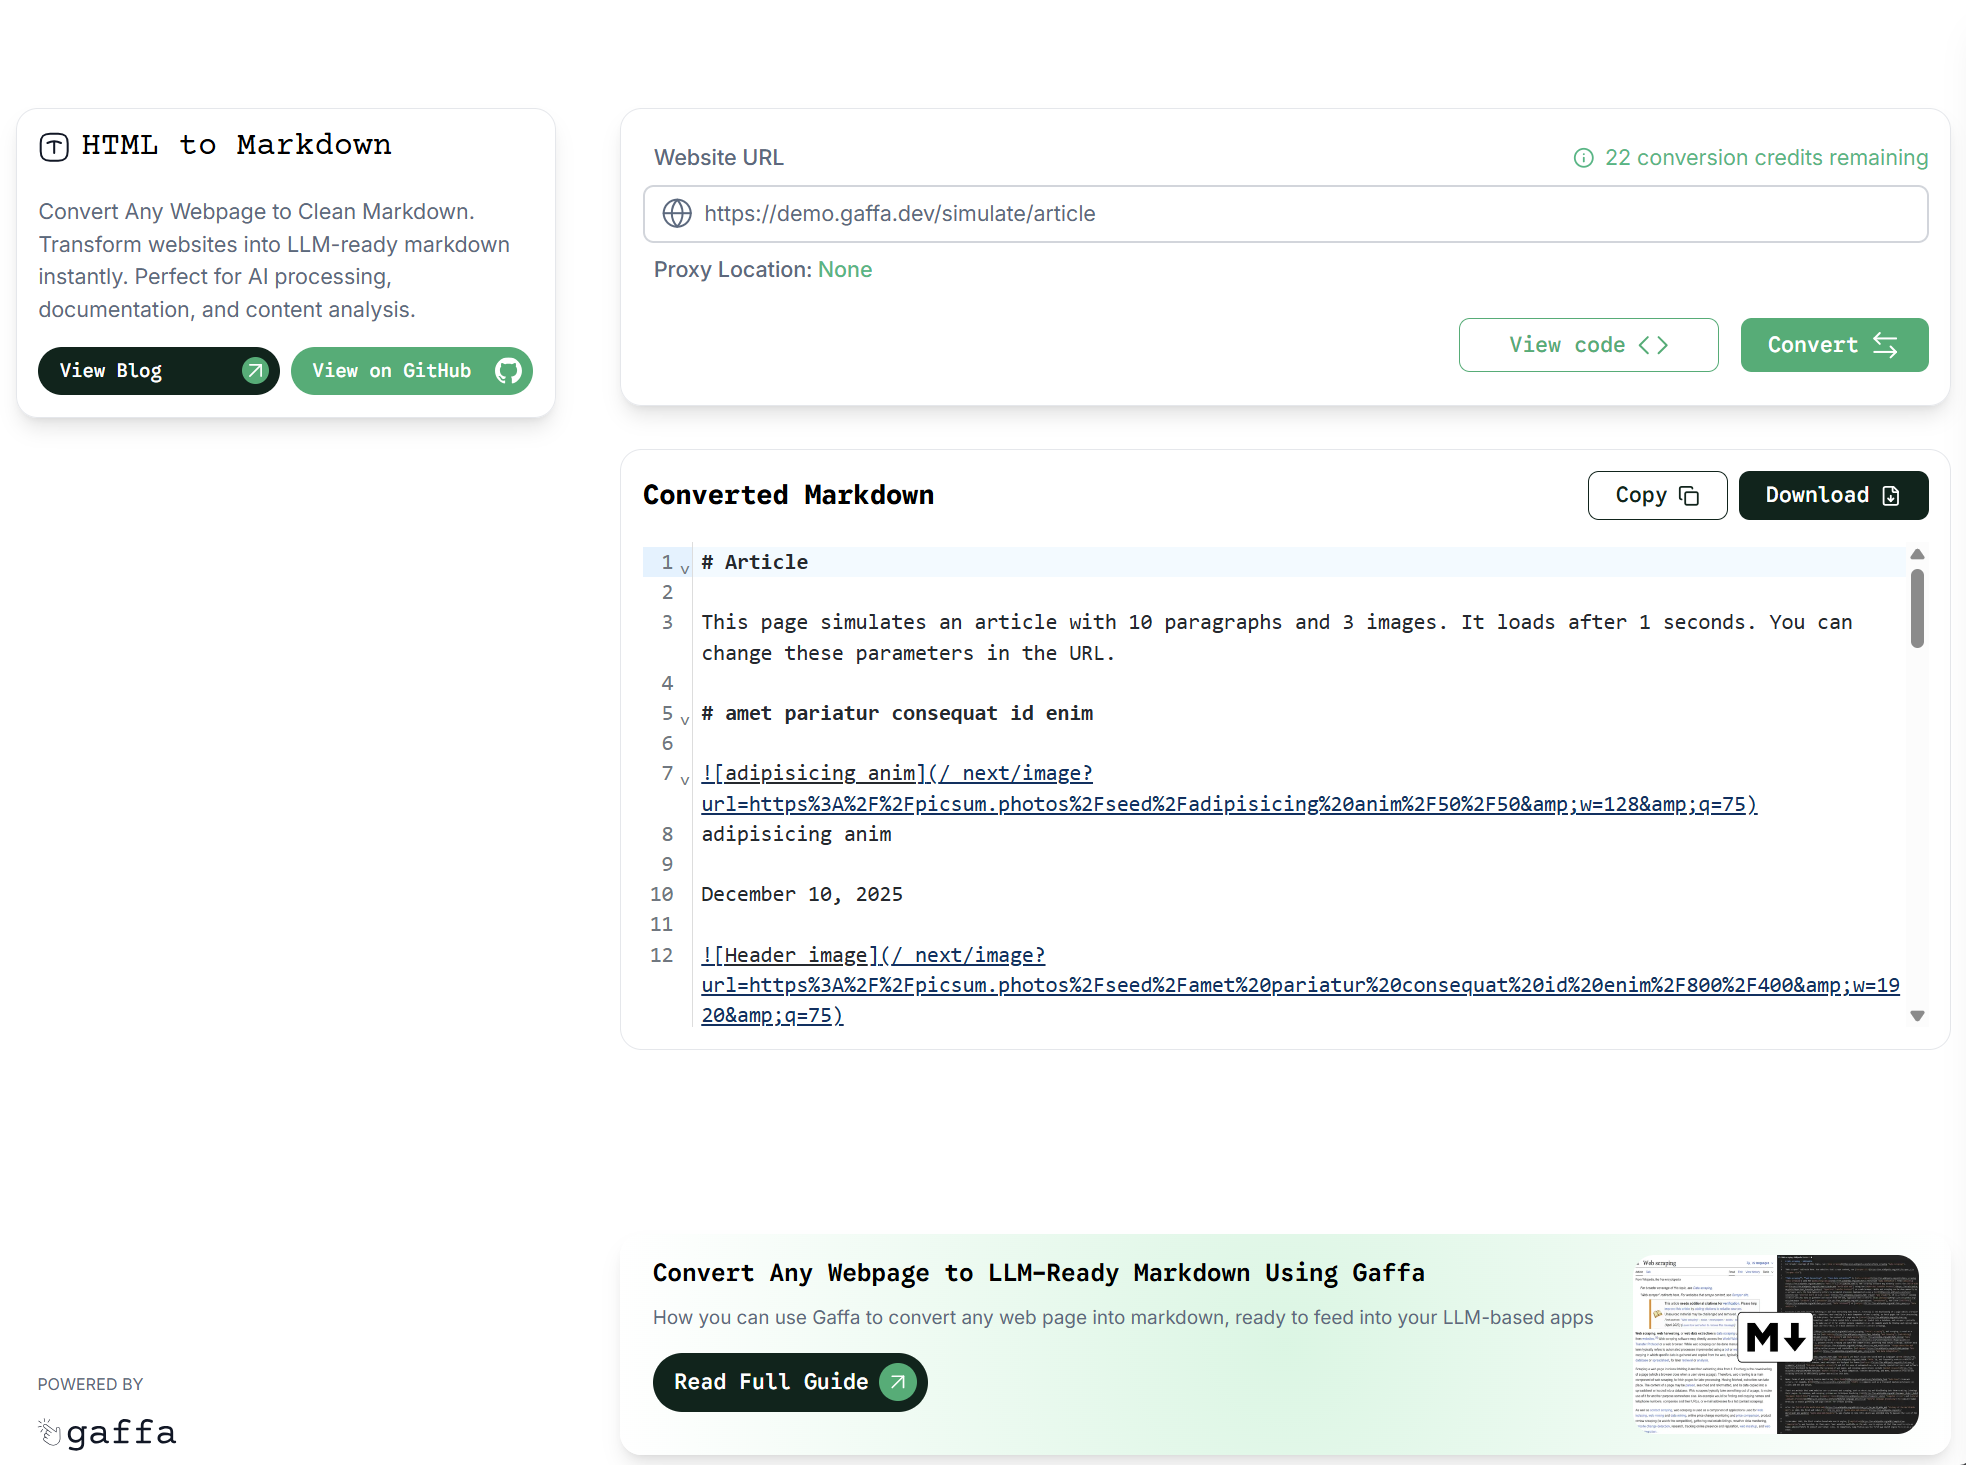This screenshot has height=1465, width=1966.
Task: Open the View Blog button
Action: click(x=159, y=371)
